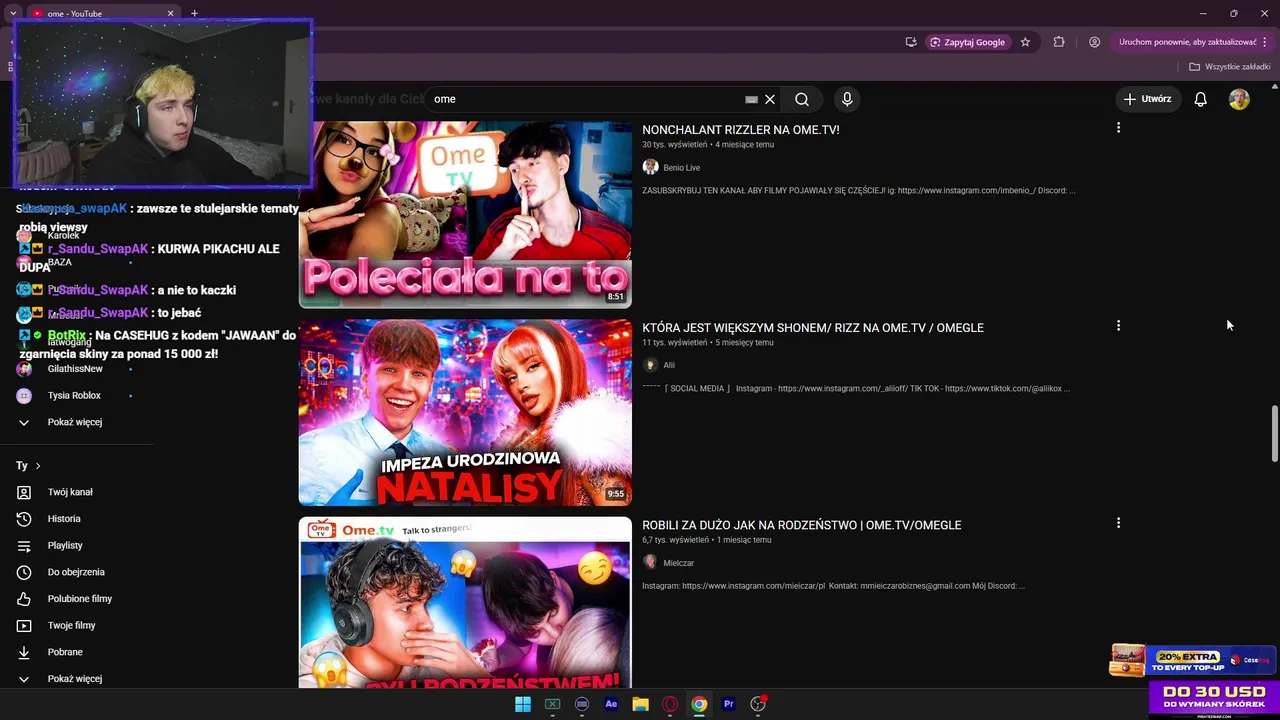1280x720 pixels.
Task: Start voice search with microphone icon
Action: 847,99
